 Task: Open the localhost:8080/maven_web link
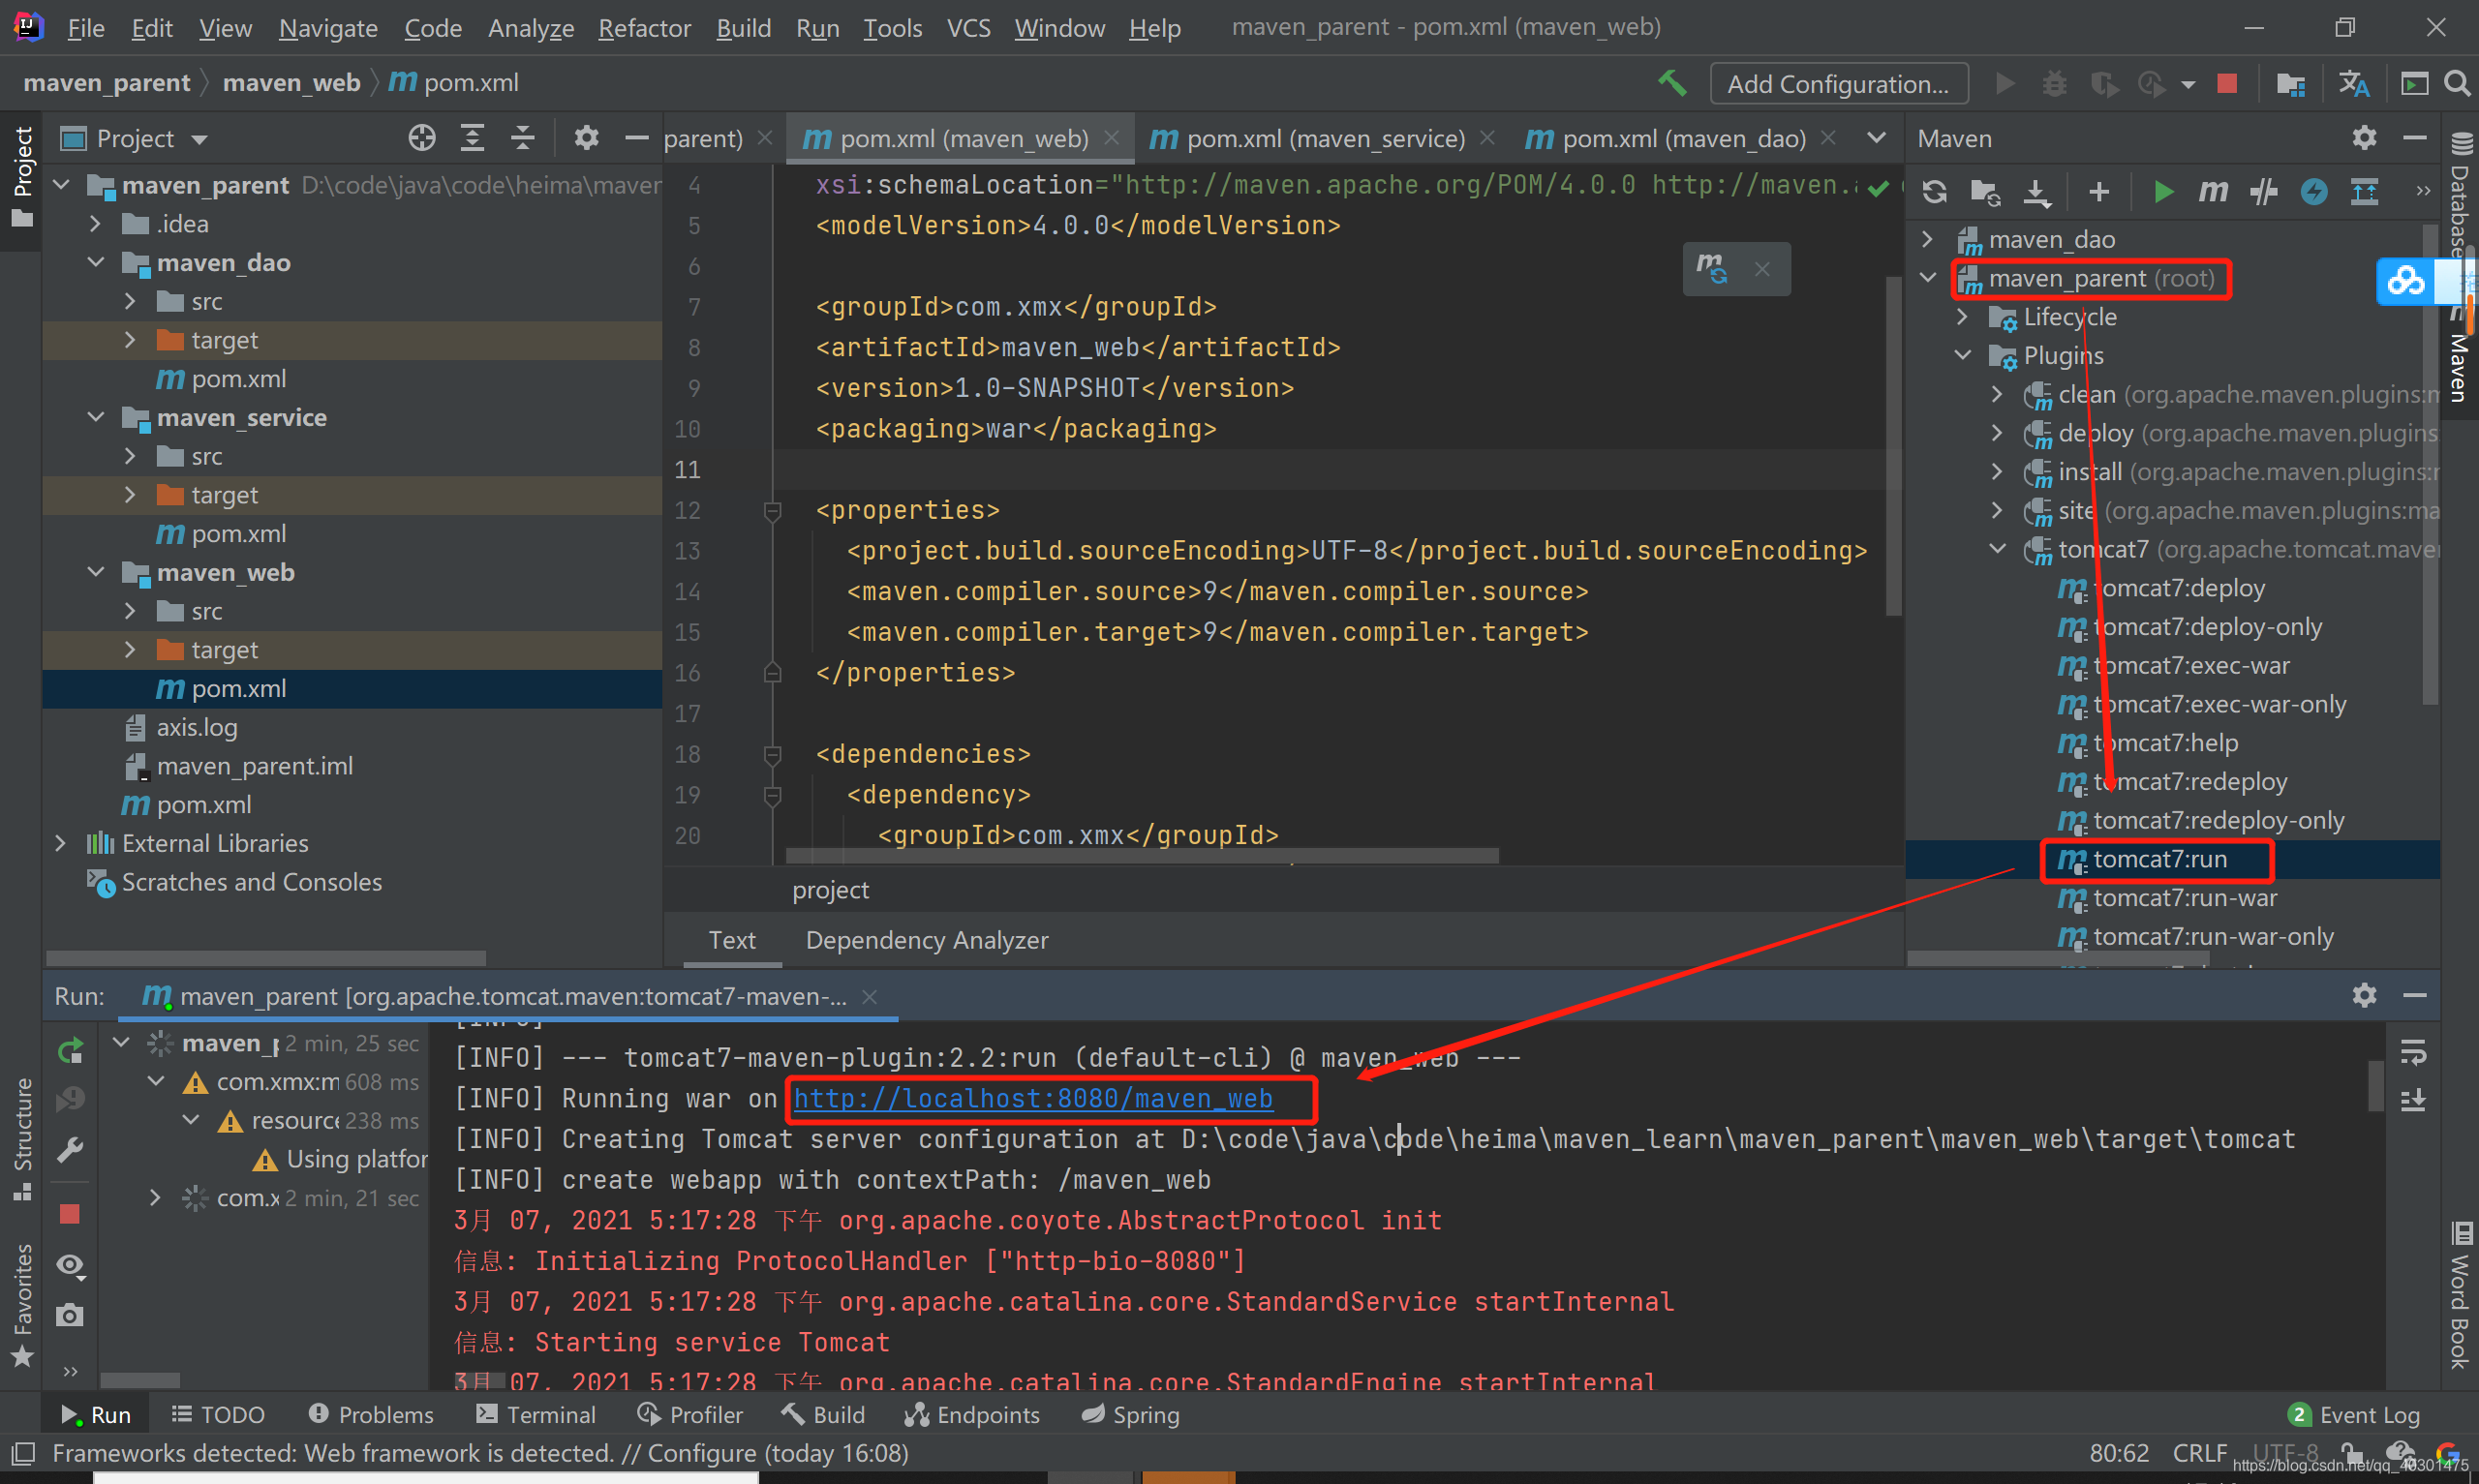pos(1032,1098)
